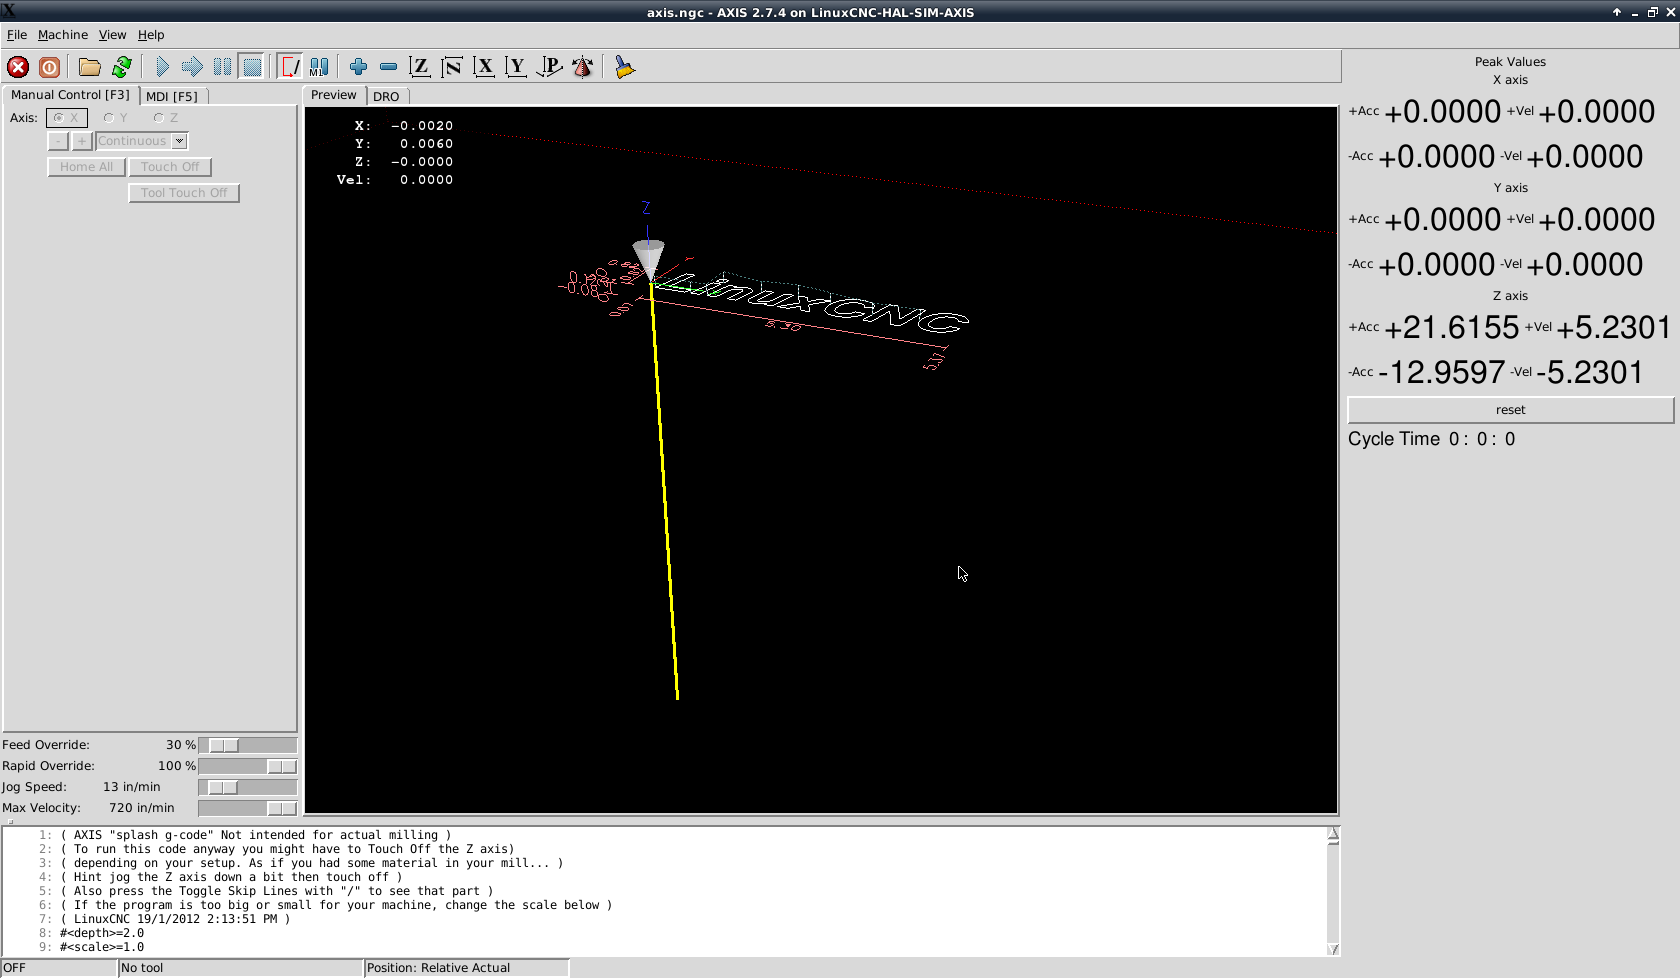Toggle machine power button

point(49,67)
